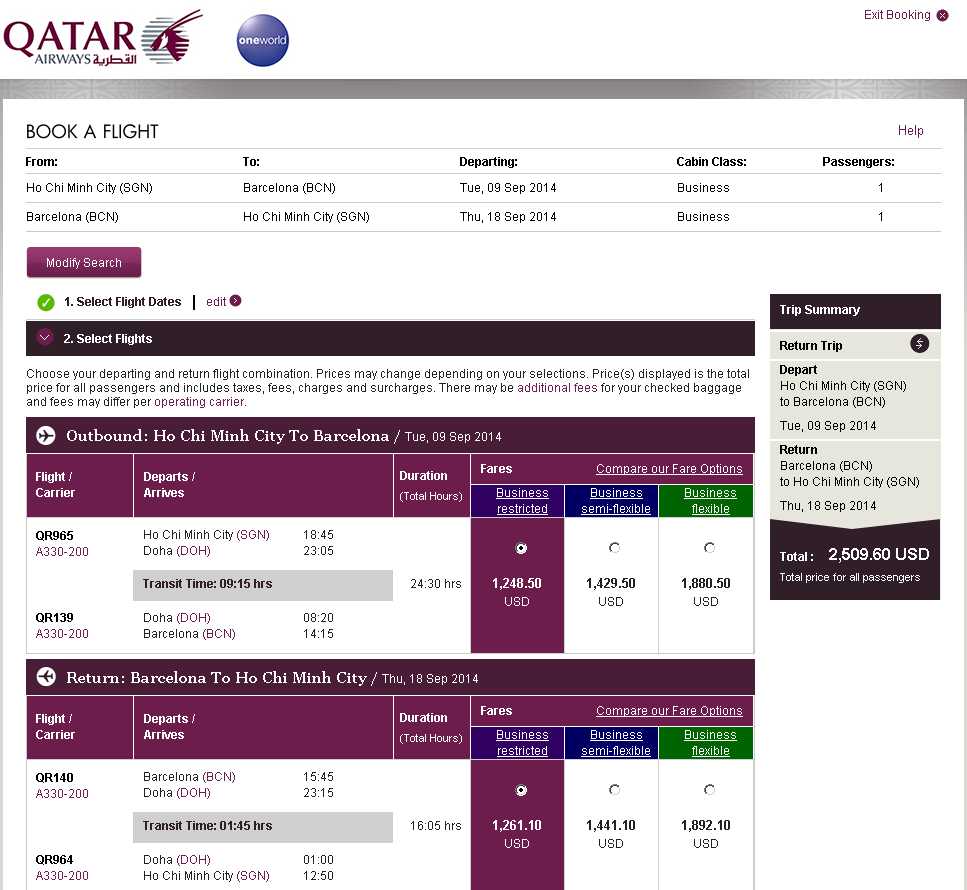This screenshot has height=890, width=967.
Task: Open the return Business flexible fare header
Action: pyautogui.click(x=710, y=743)
